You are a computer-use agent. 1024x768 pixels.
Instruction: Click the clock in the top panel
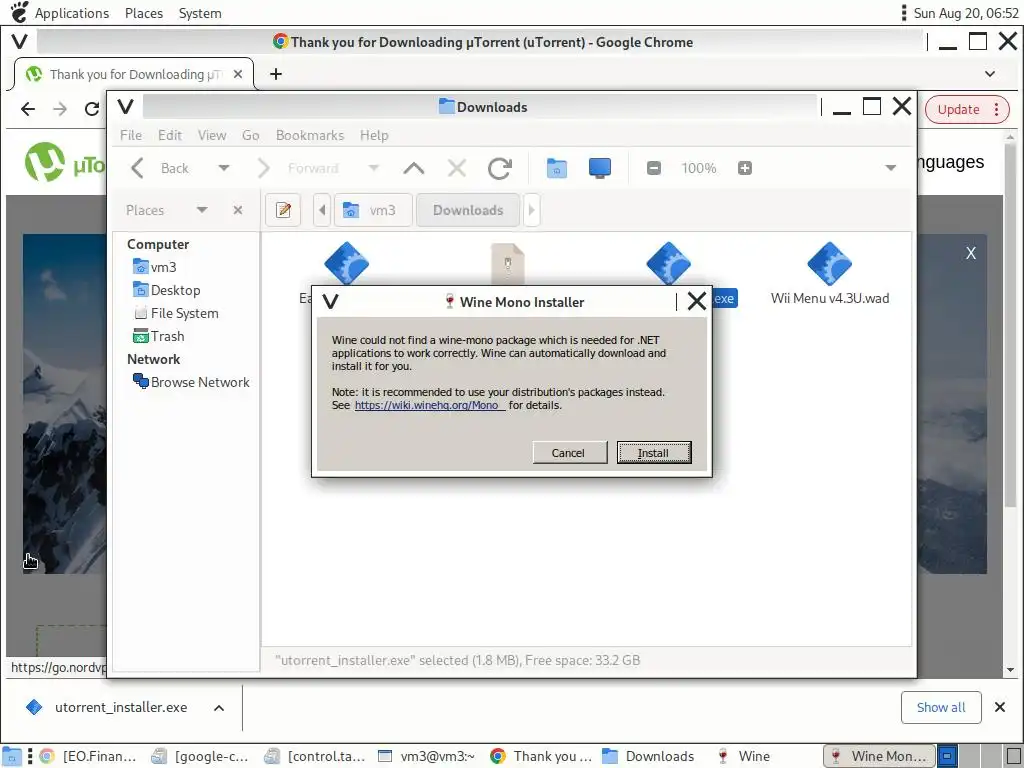click(966, 13)
